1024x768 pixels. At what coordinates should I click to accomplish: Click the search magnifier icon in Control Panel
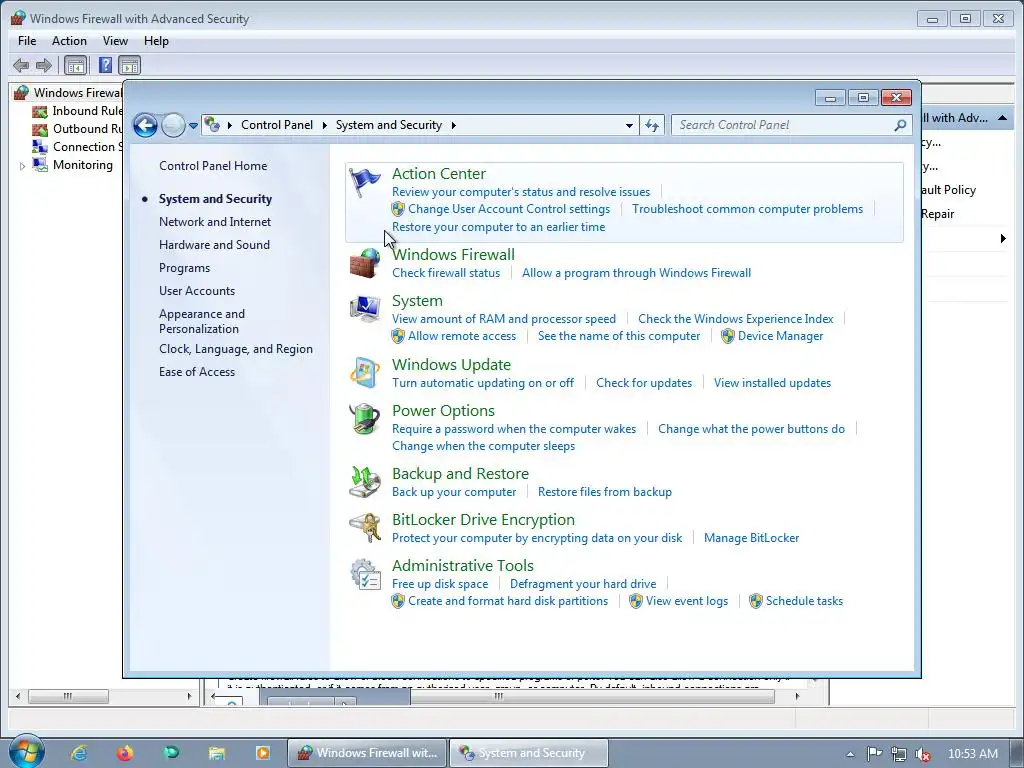(x=900, y=125)
